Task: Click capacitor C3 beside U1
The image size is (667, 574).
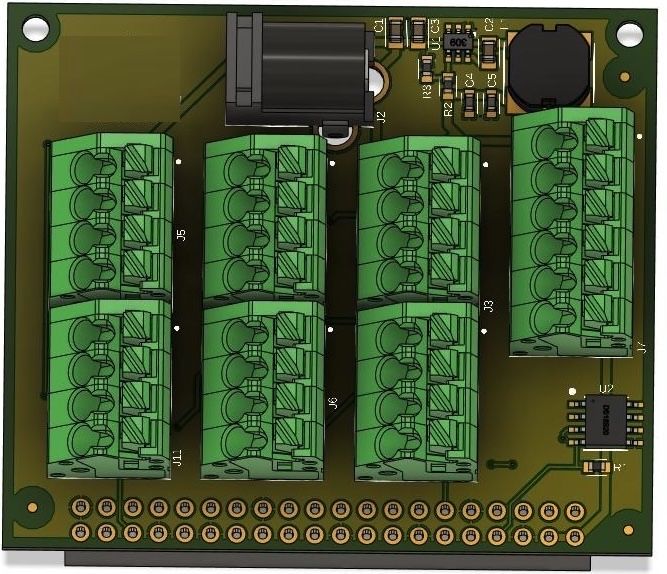Action: click(x=418, y=32)
